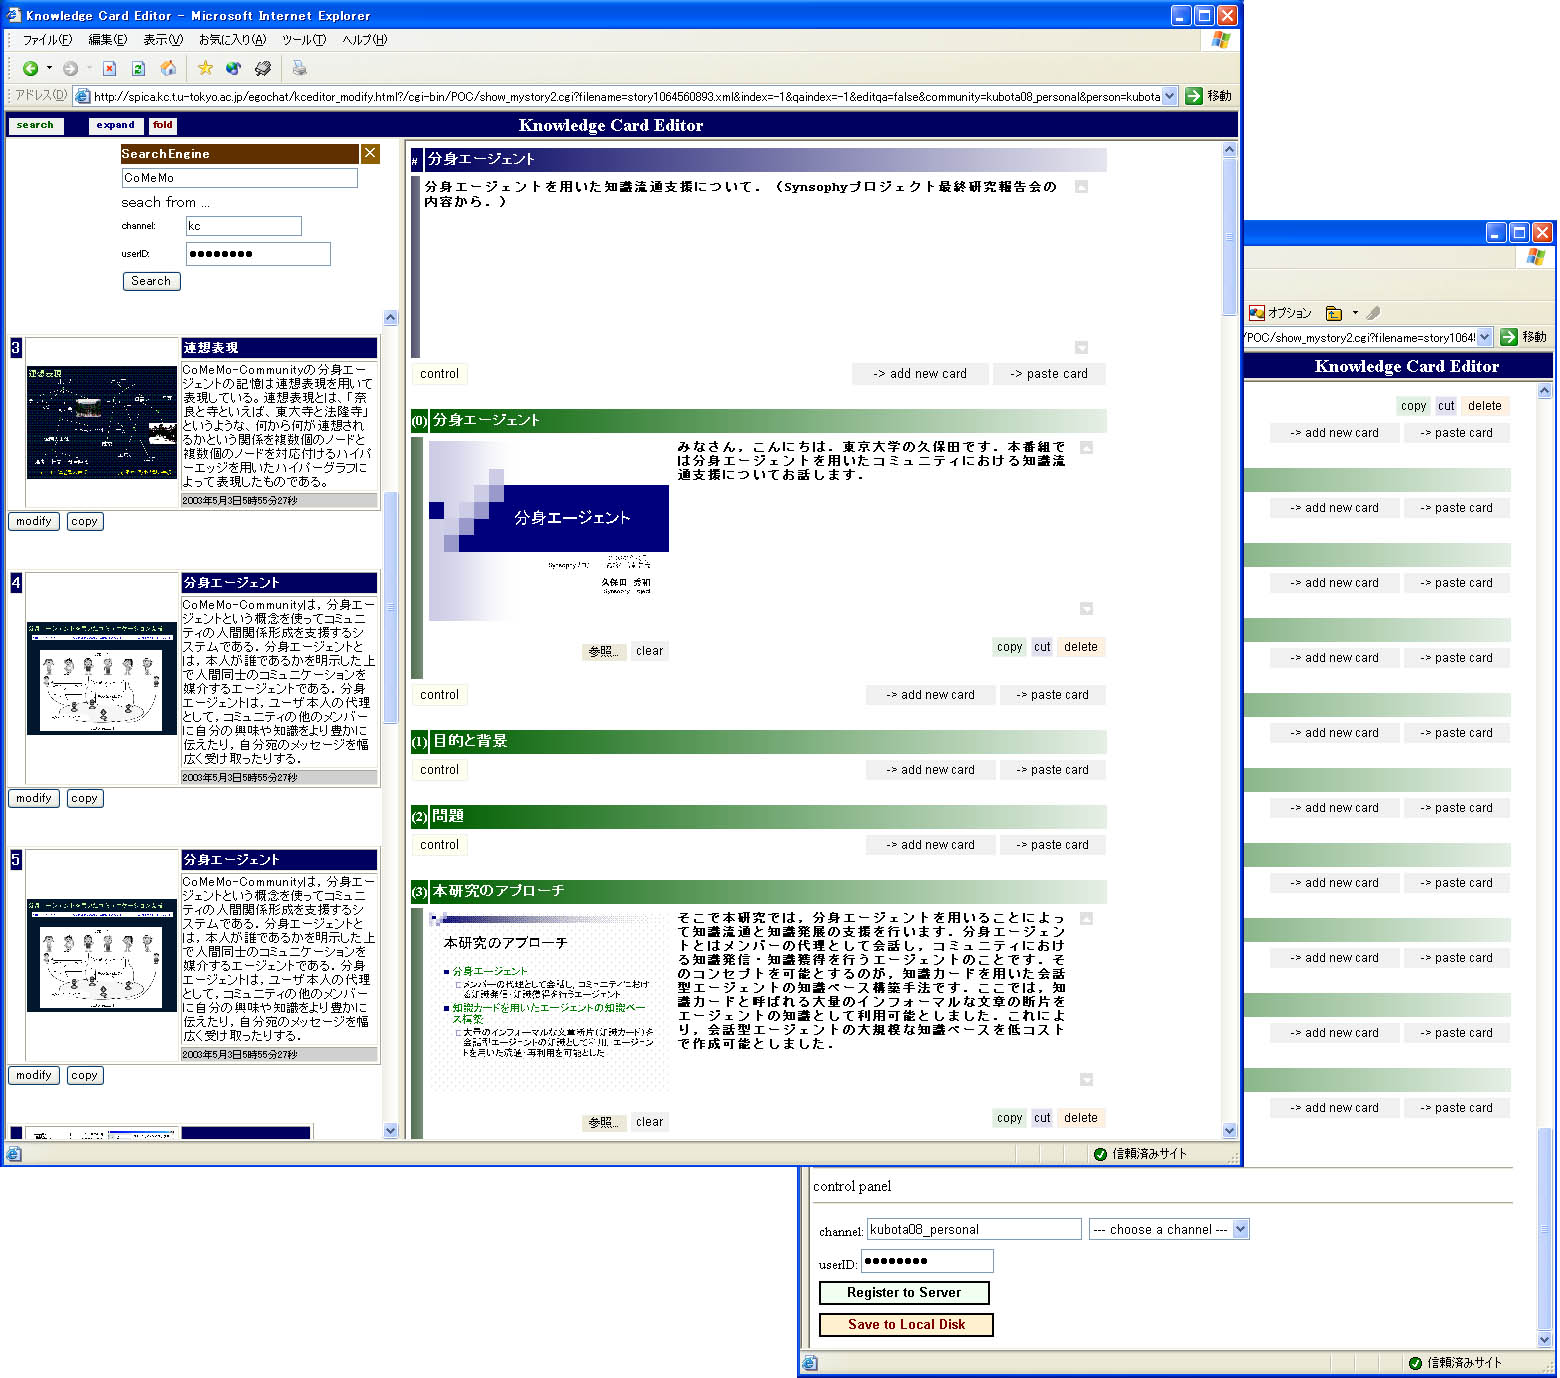Close the SearchEngine panel with X icon

(370, 153)
